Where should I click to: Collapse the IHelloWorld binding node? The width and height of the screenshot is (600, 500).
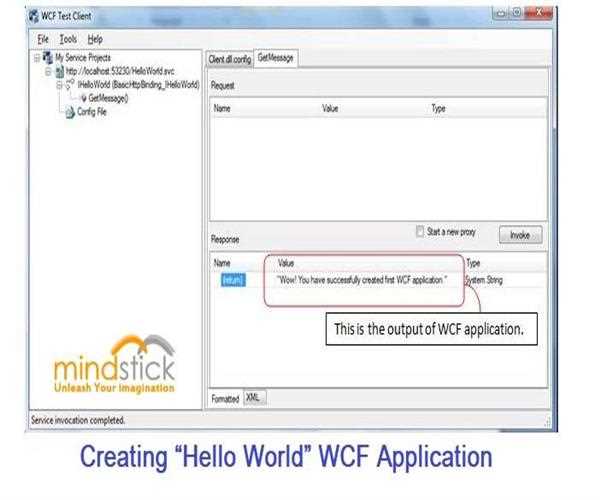click(x=59, y=85)
